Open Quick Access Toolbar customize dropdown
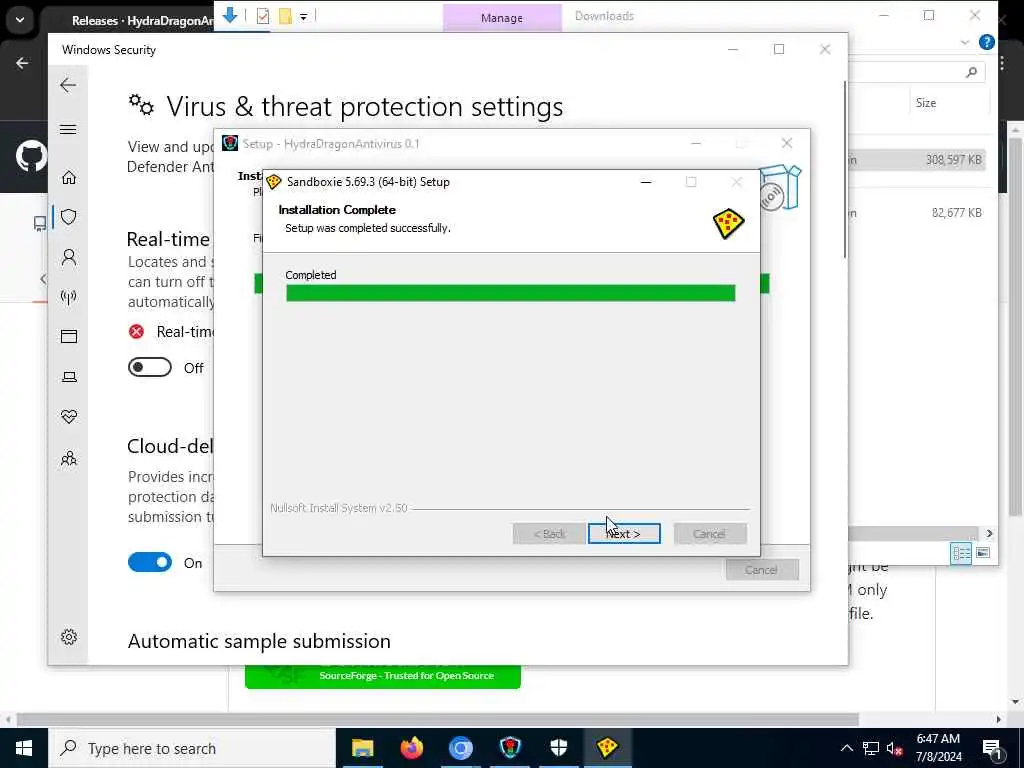 pos(304,17)
